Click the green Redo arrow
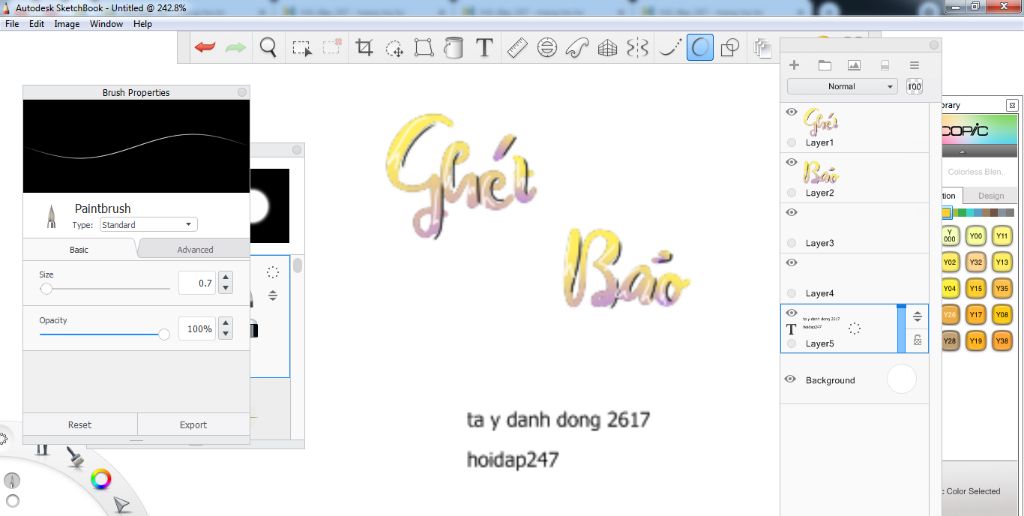Image resolution: width=1024 pixels, height=516 pixels. pyautogui.click(x=235, y=47)
